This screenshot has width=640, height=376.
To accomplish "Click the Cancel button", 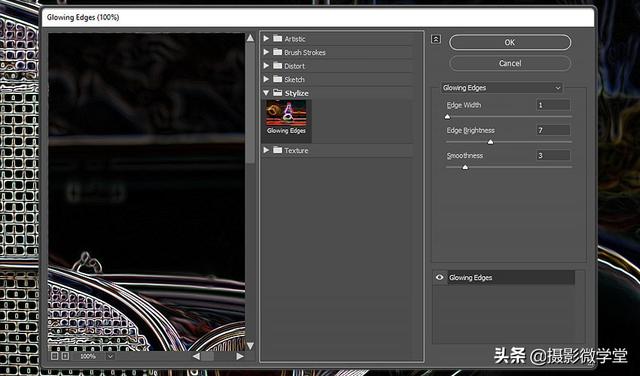I will [x=510, y=63].
